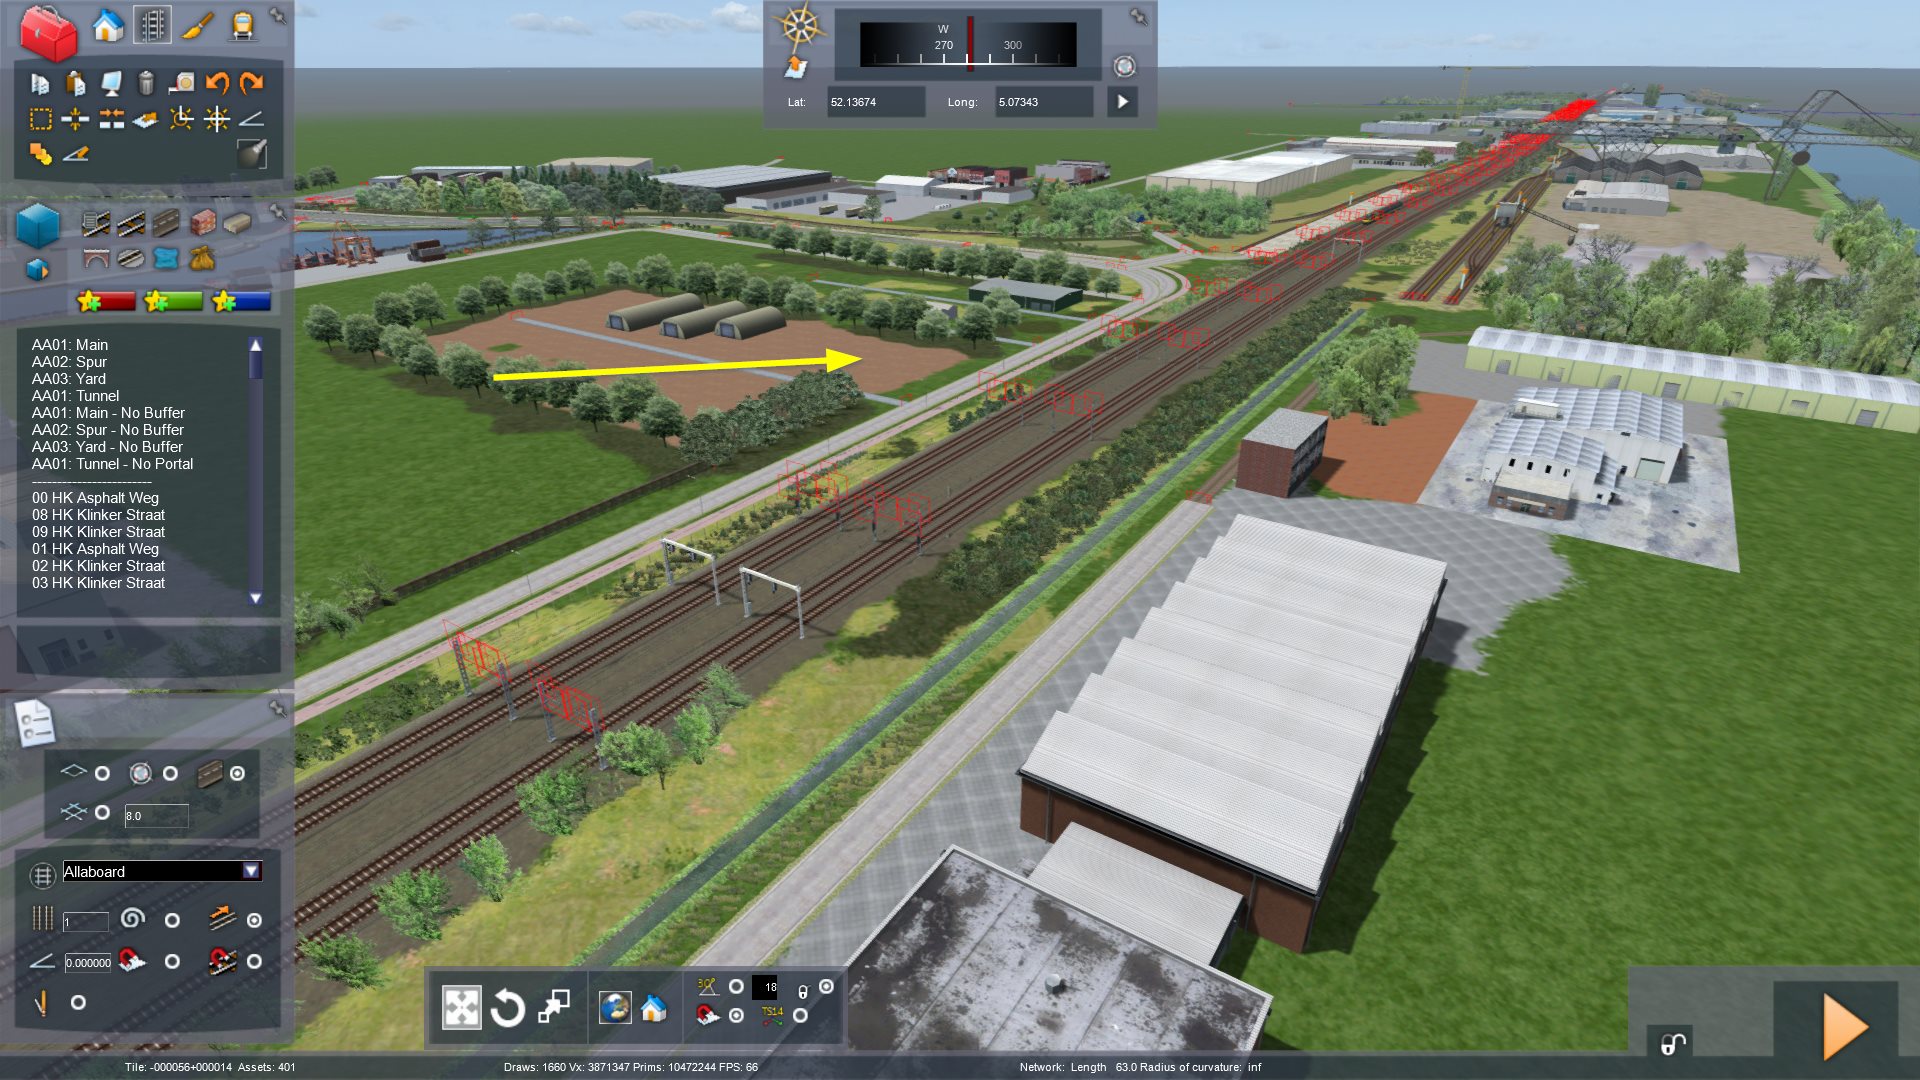
Task: Click the list scroll-down arrow
Action: [x=256, y=598]
